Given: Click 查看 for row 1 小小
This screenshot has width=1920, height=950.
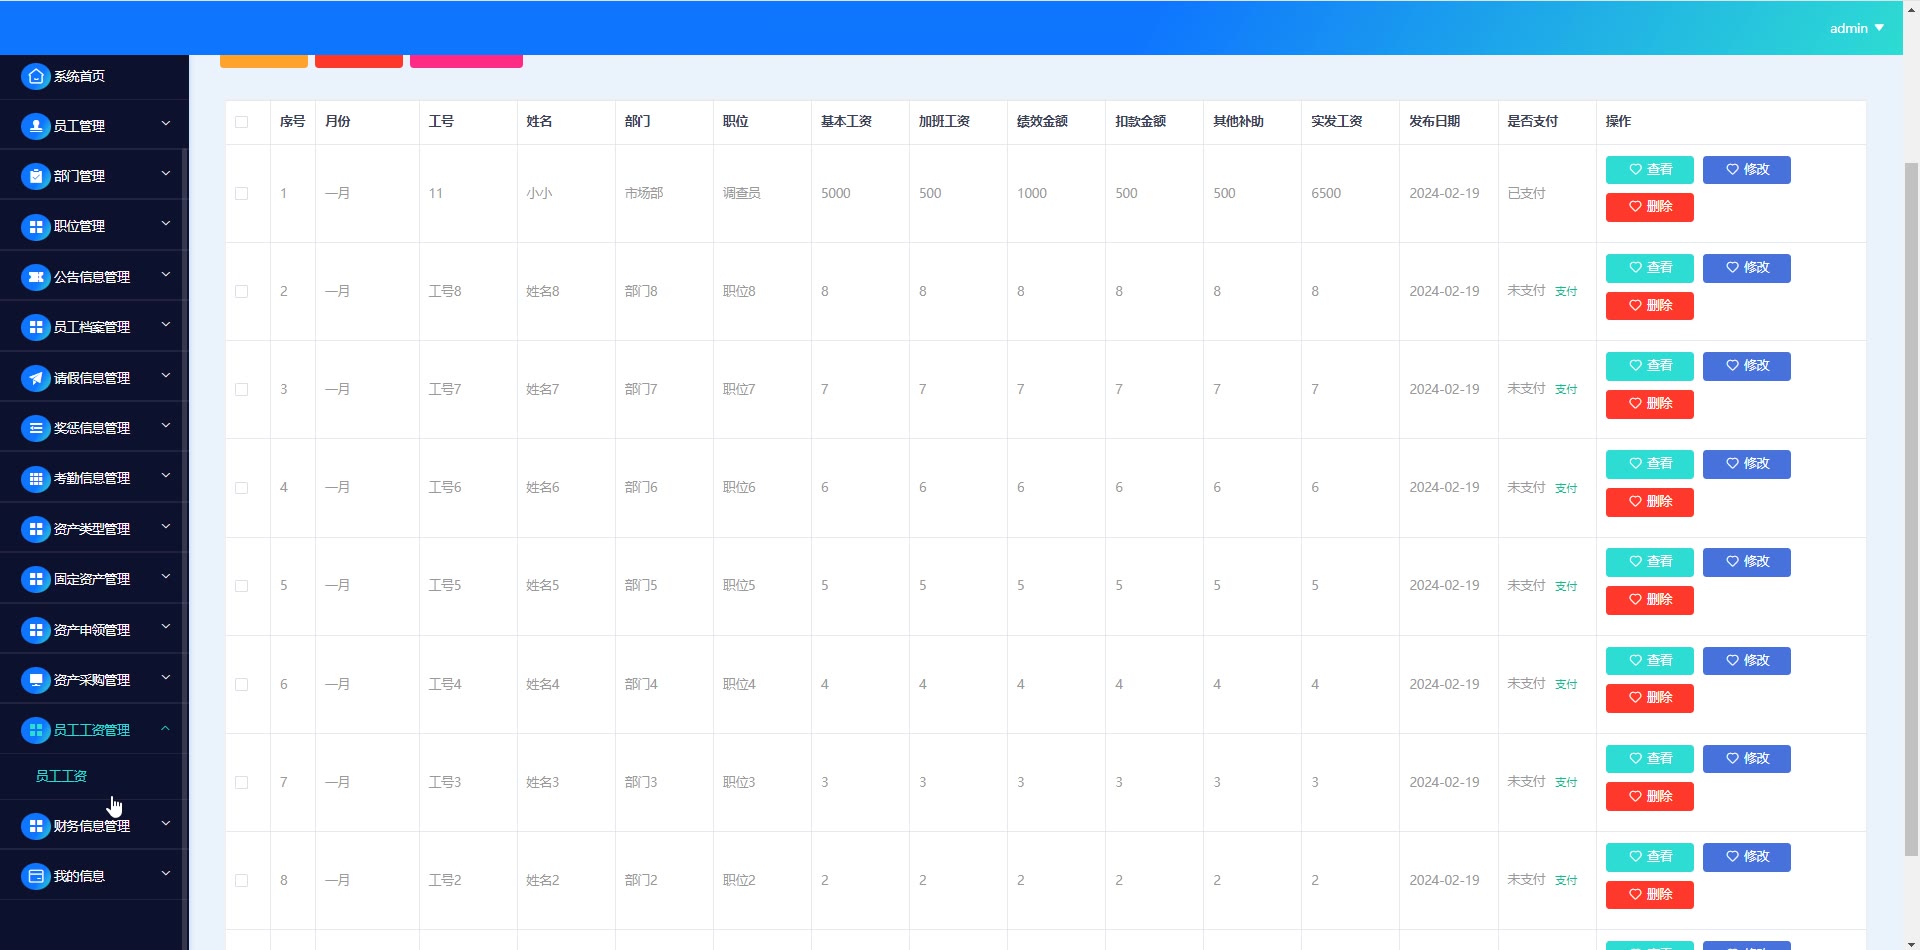Looking at the screenshot, I should (1649, 170).
